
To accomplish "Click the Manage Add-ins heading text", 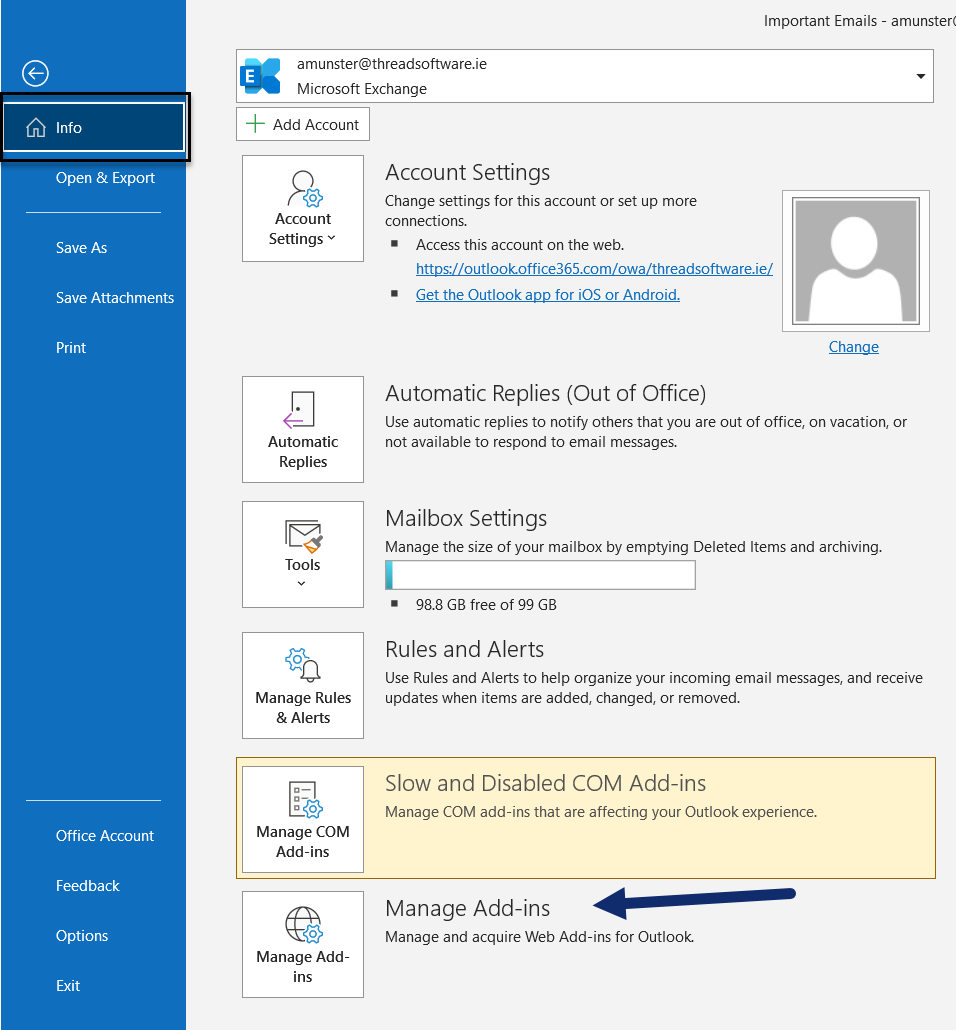I will [x=467, y=908].
